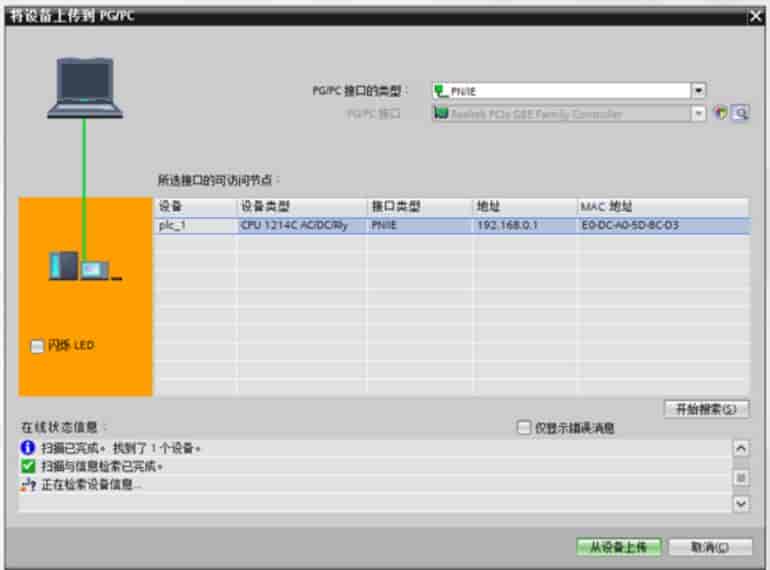Screen dimensions: 770x570
Task: Select the CPU 1214C AC/DC/Rly cell
Action: 302,225
